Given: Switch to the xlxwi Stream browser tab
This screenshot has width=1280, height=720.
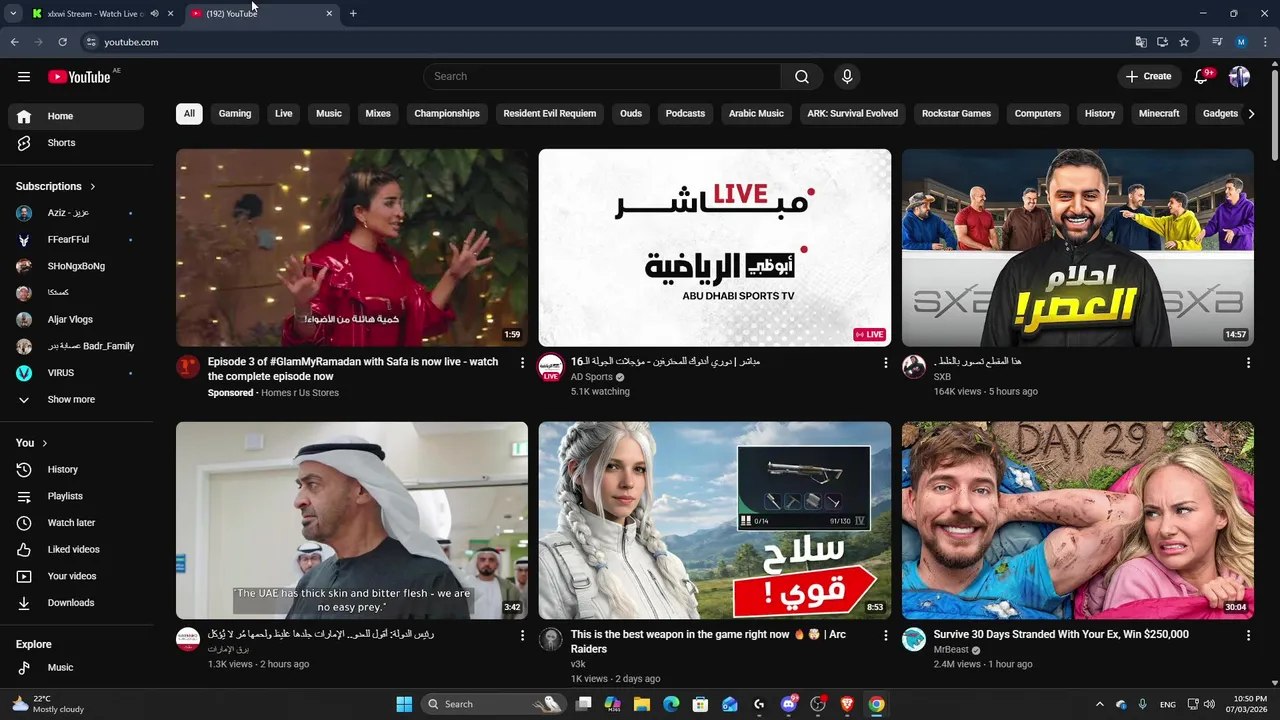Looking at the screenshot, I should [94, 14].
